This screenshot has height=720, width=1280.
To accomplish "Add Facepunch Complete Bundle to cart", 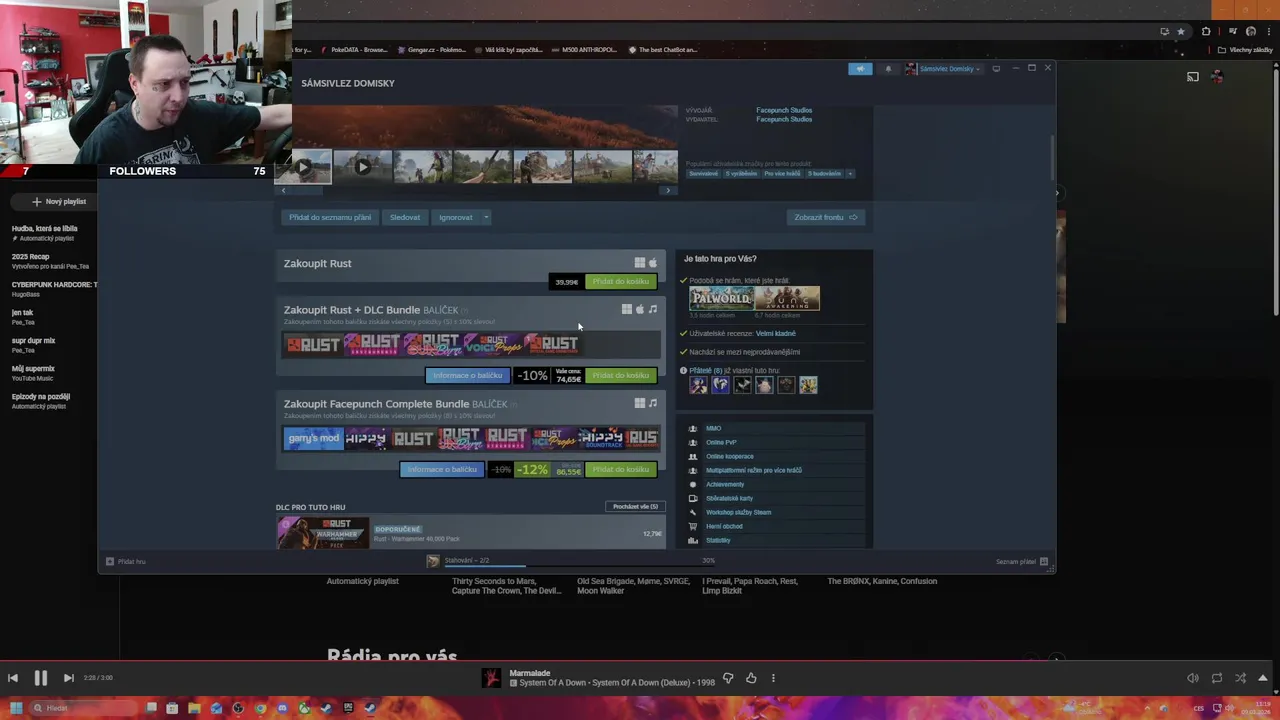I will 620,470.
